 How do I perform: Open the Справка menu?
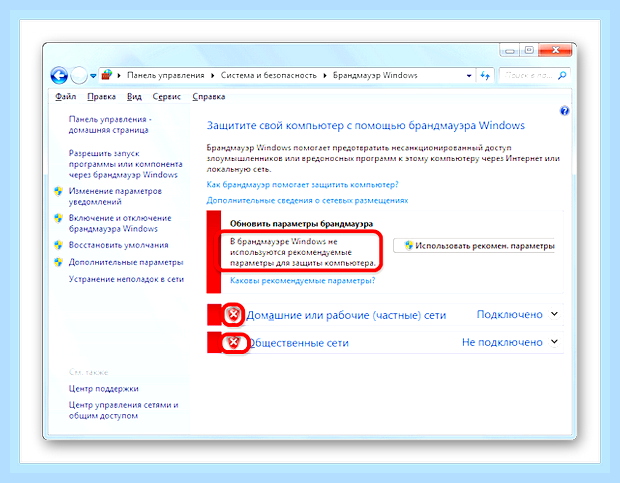tap(209, 96)
